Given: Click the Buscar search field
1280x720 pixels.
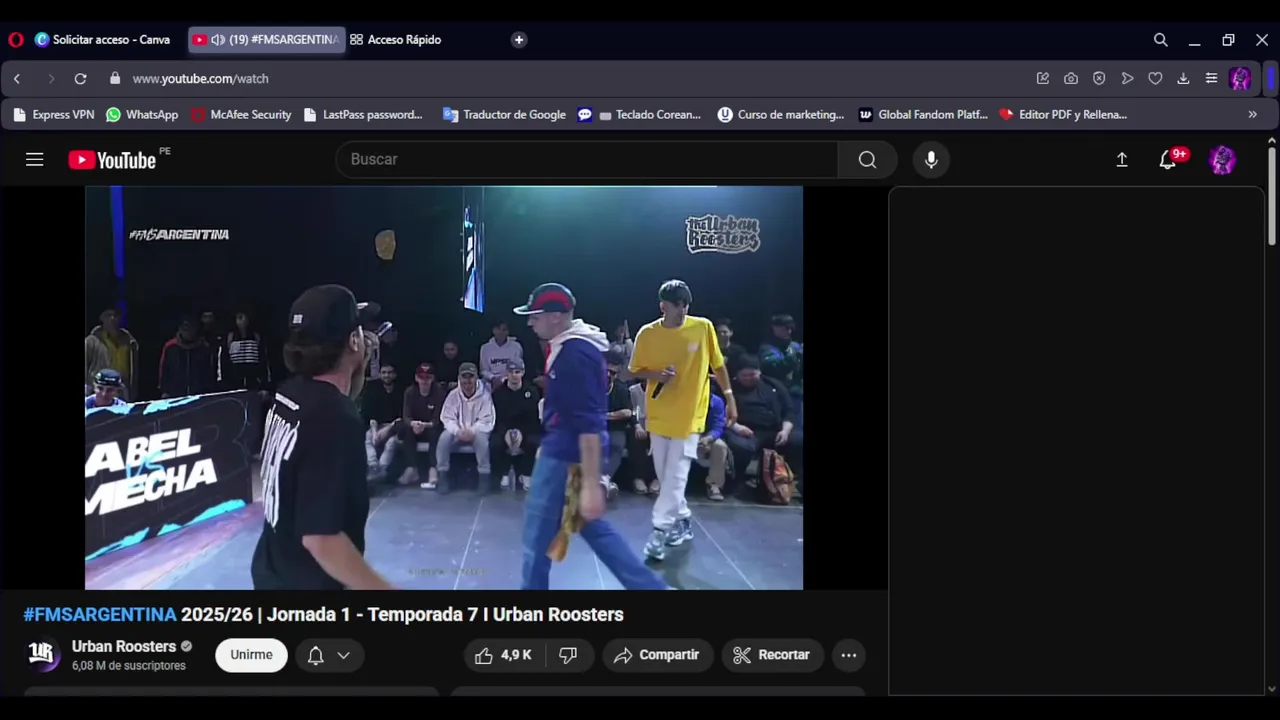Looking at the screenshot, I should (x=587, y=159).
